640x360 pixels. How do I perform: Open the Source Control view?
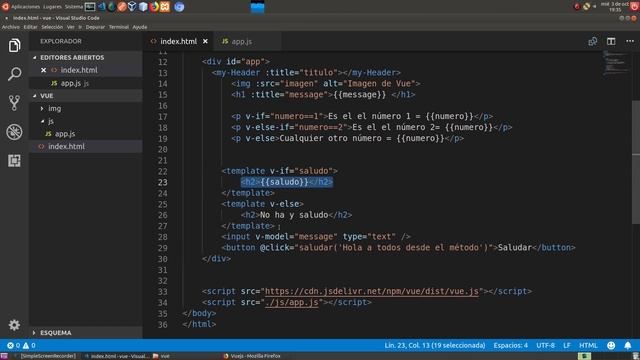click(14, 103)
